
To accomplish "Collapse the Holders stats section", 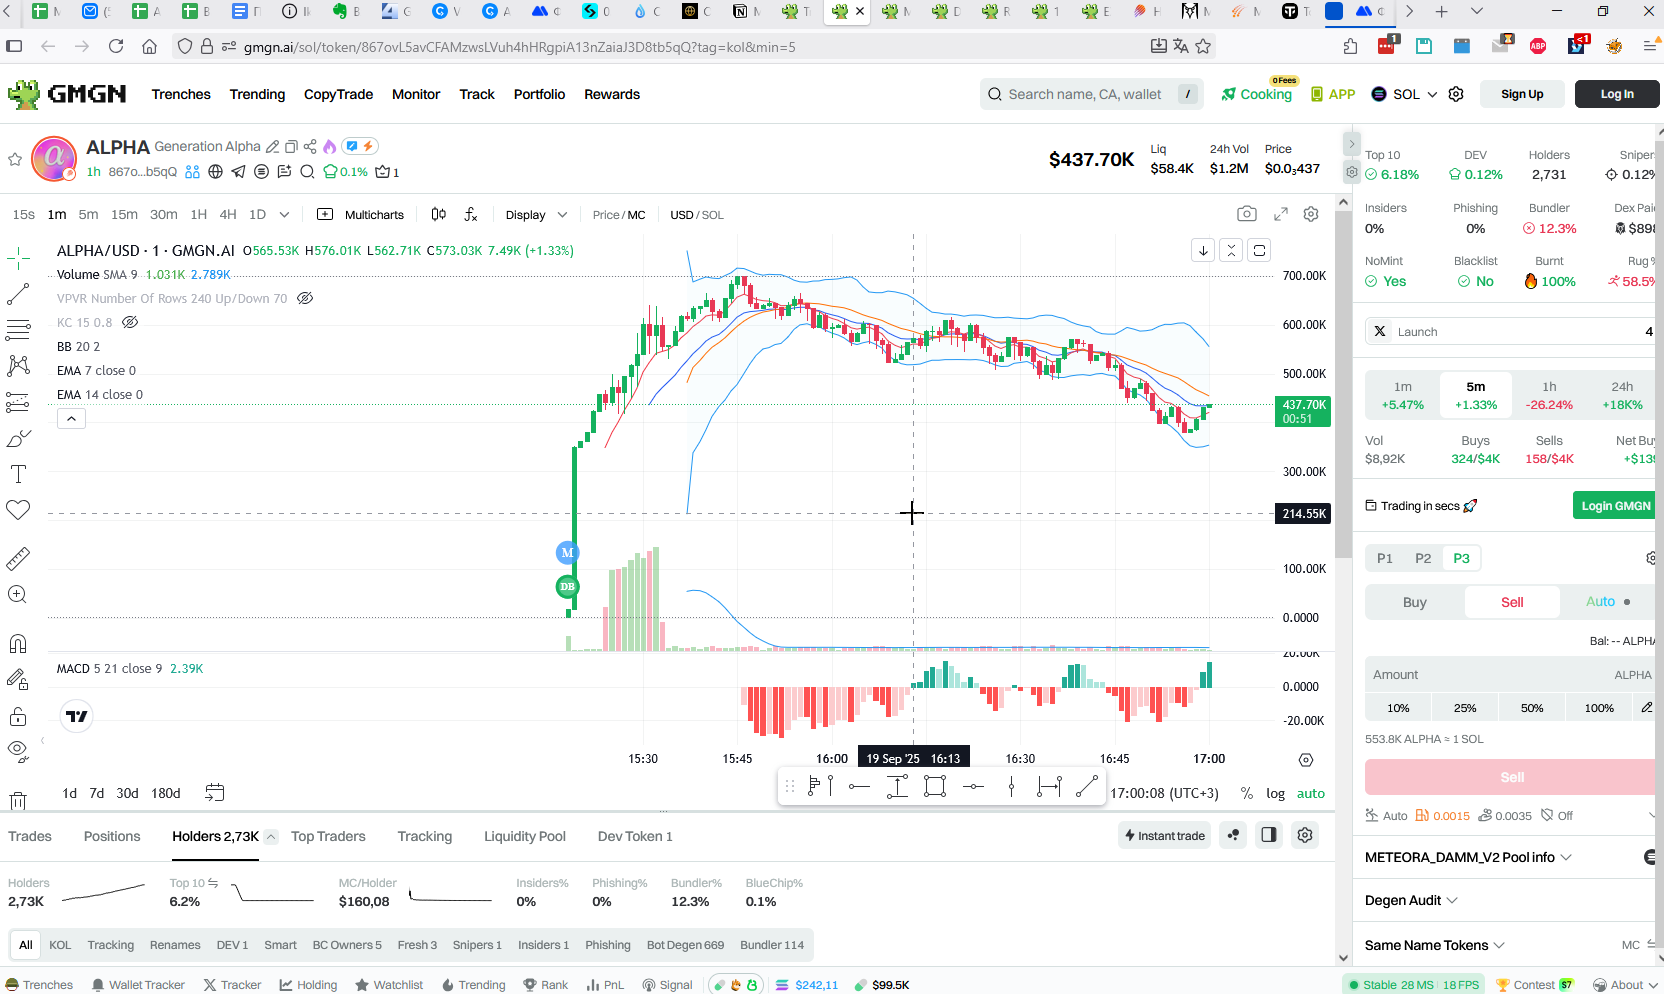I will coord(271,836).
